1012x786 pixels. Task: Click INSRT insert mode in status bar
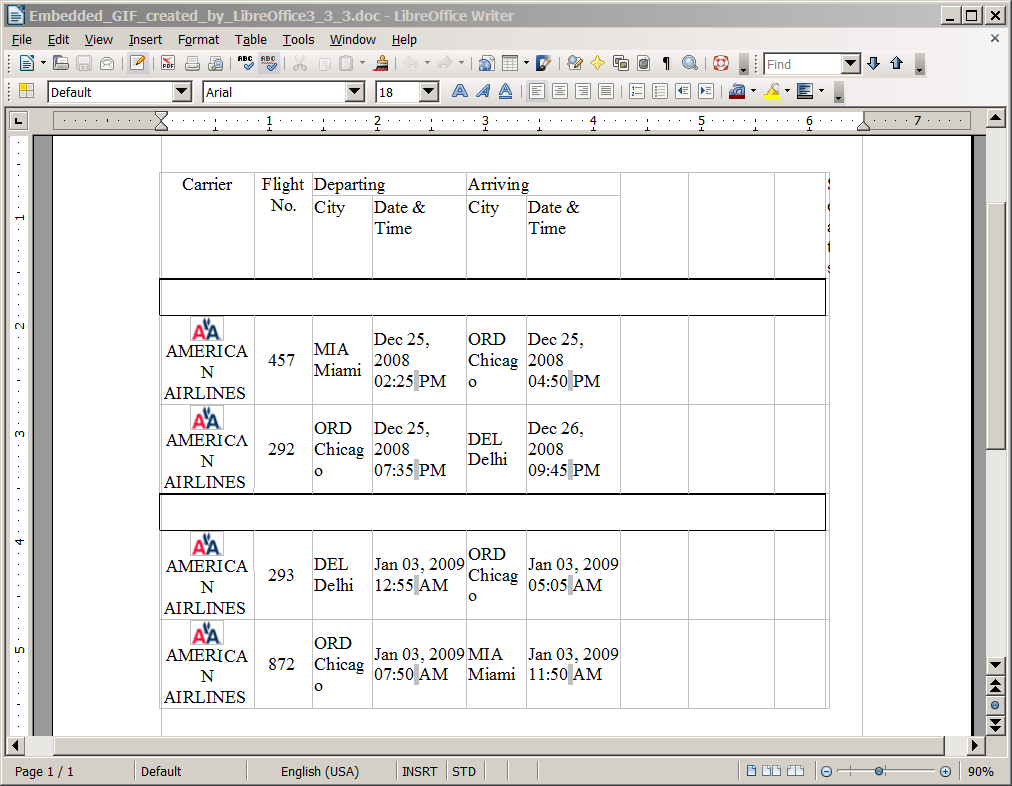420,772
